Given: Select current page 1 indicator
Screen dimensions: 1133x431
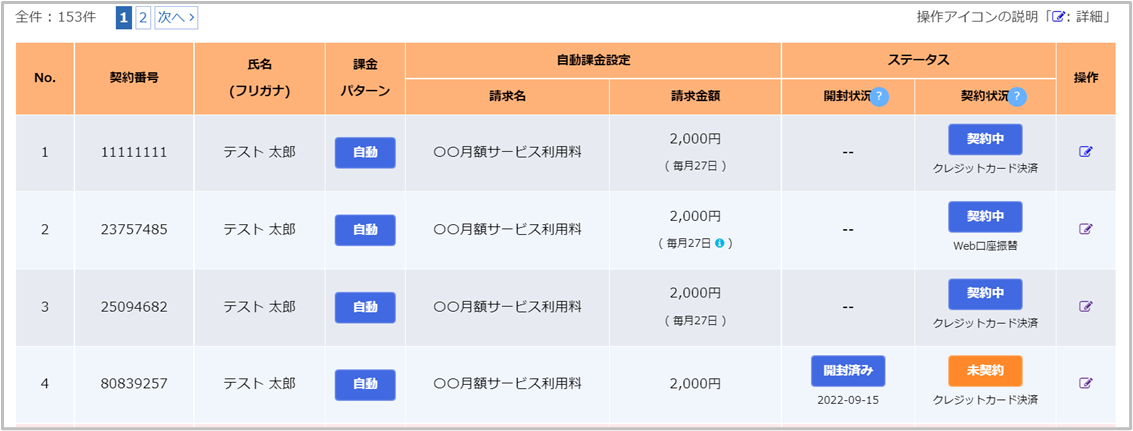Looking at the screenshot, I should [124, 17].
